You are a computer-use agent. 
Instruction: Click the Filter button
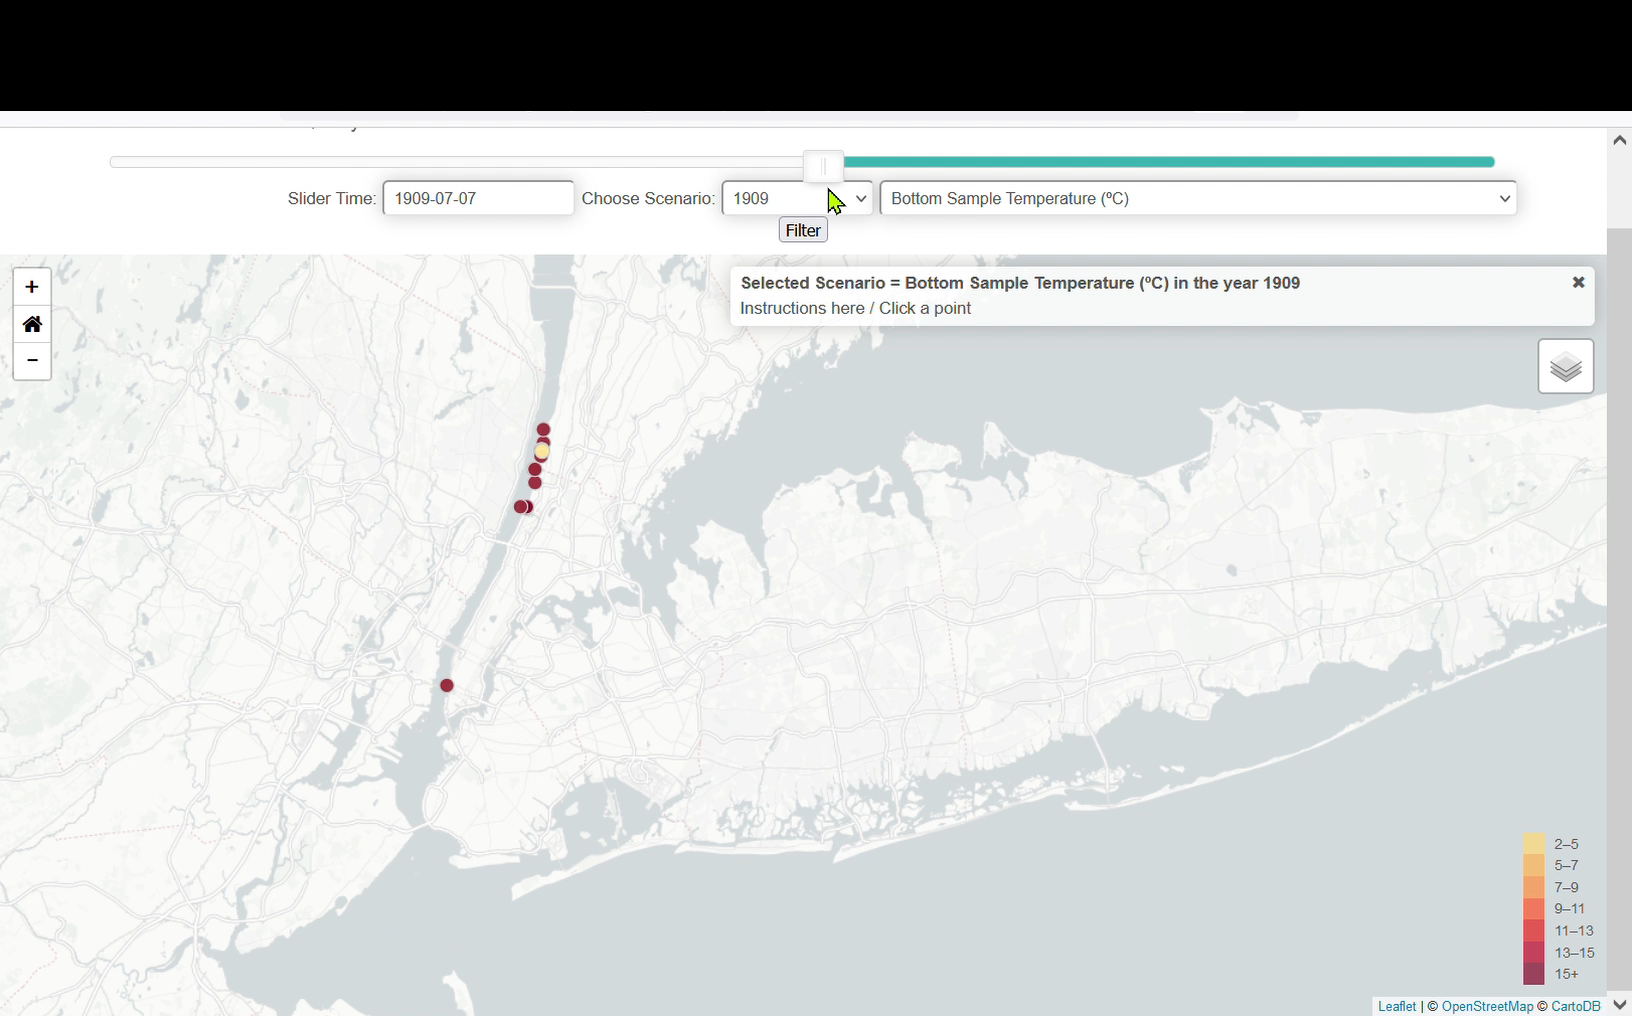coord(803,230)
